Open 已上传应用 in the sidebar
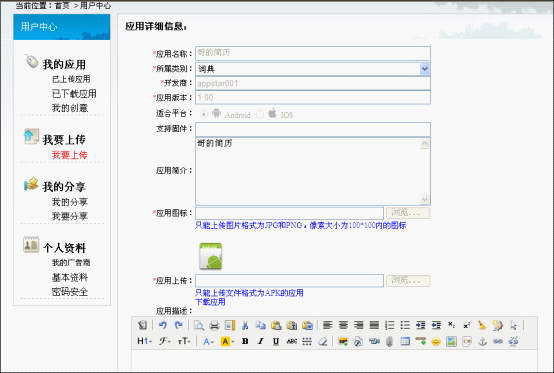Viewport: 554px width, 373px height. 71,79
